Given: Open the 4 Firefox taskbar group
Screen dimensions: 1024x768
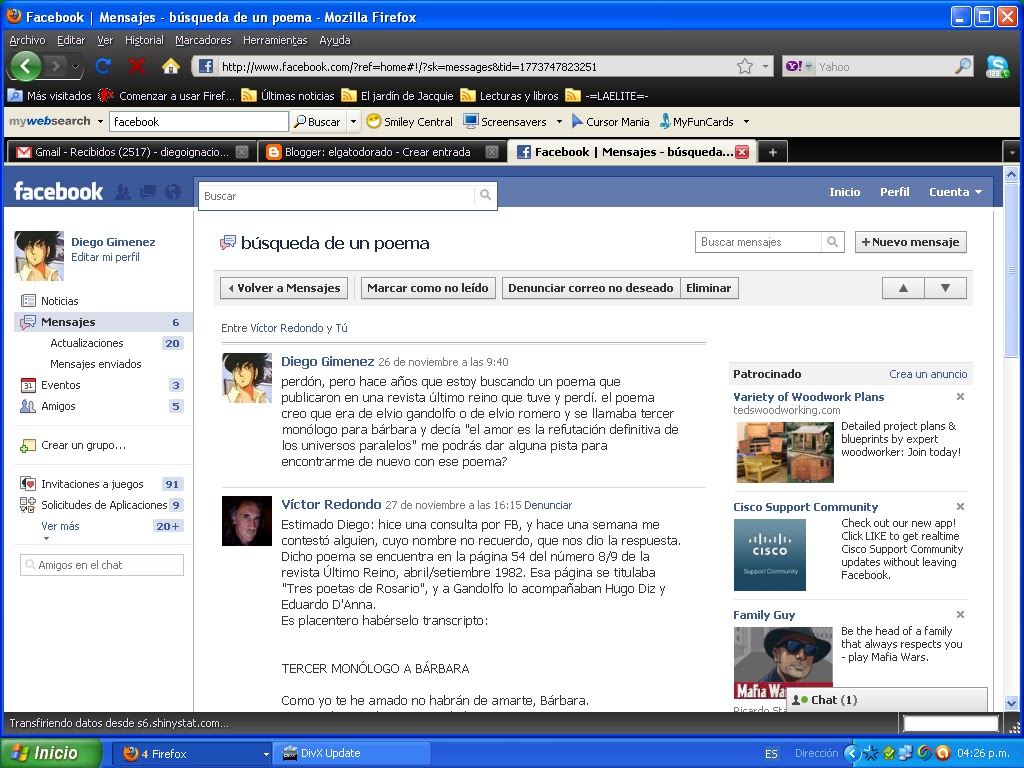Looking at the screenshot, I should [192, 754].
